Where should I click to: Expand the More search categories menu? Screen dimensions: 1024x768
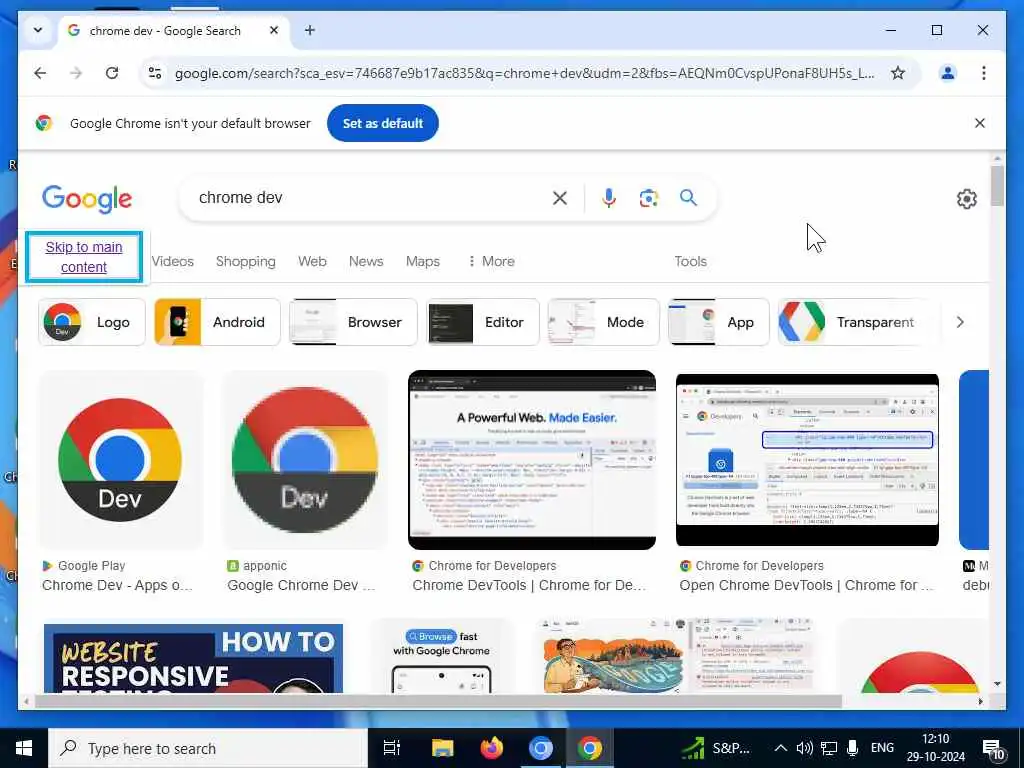click(x=491, y=261)
